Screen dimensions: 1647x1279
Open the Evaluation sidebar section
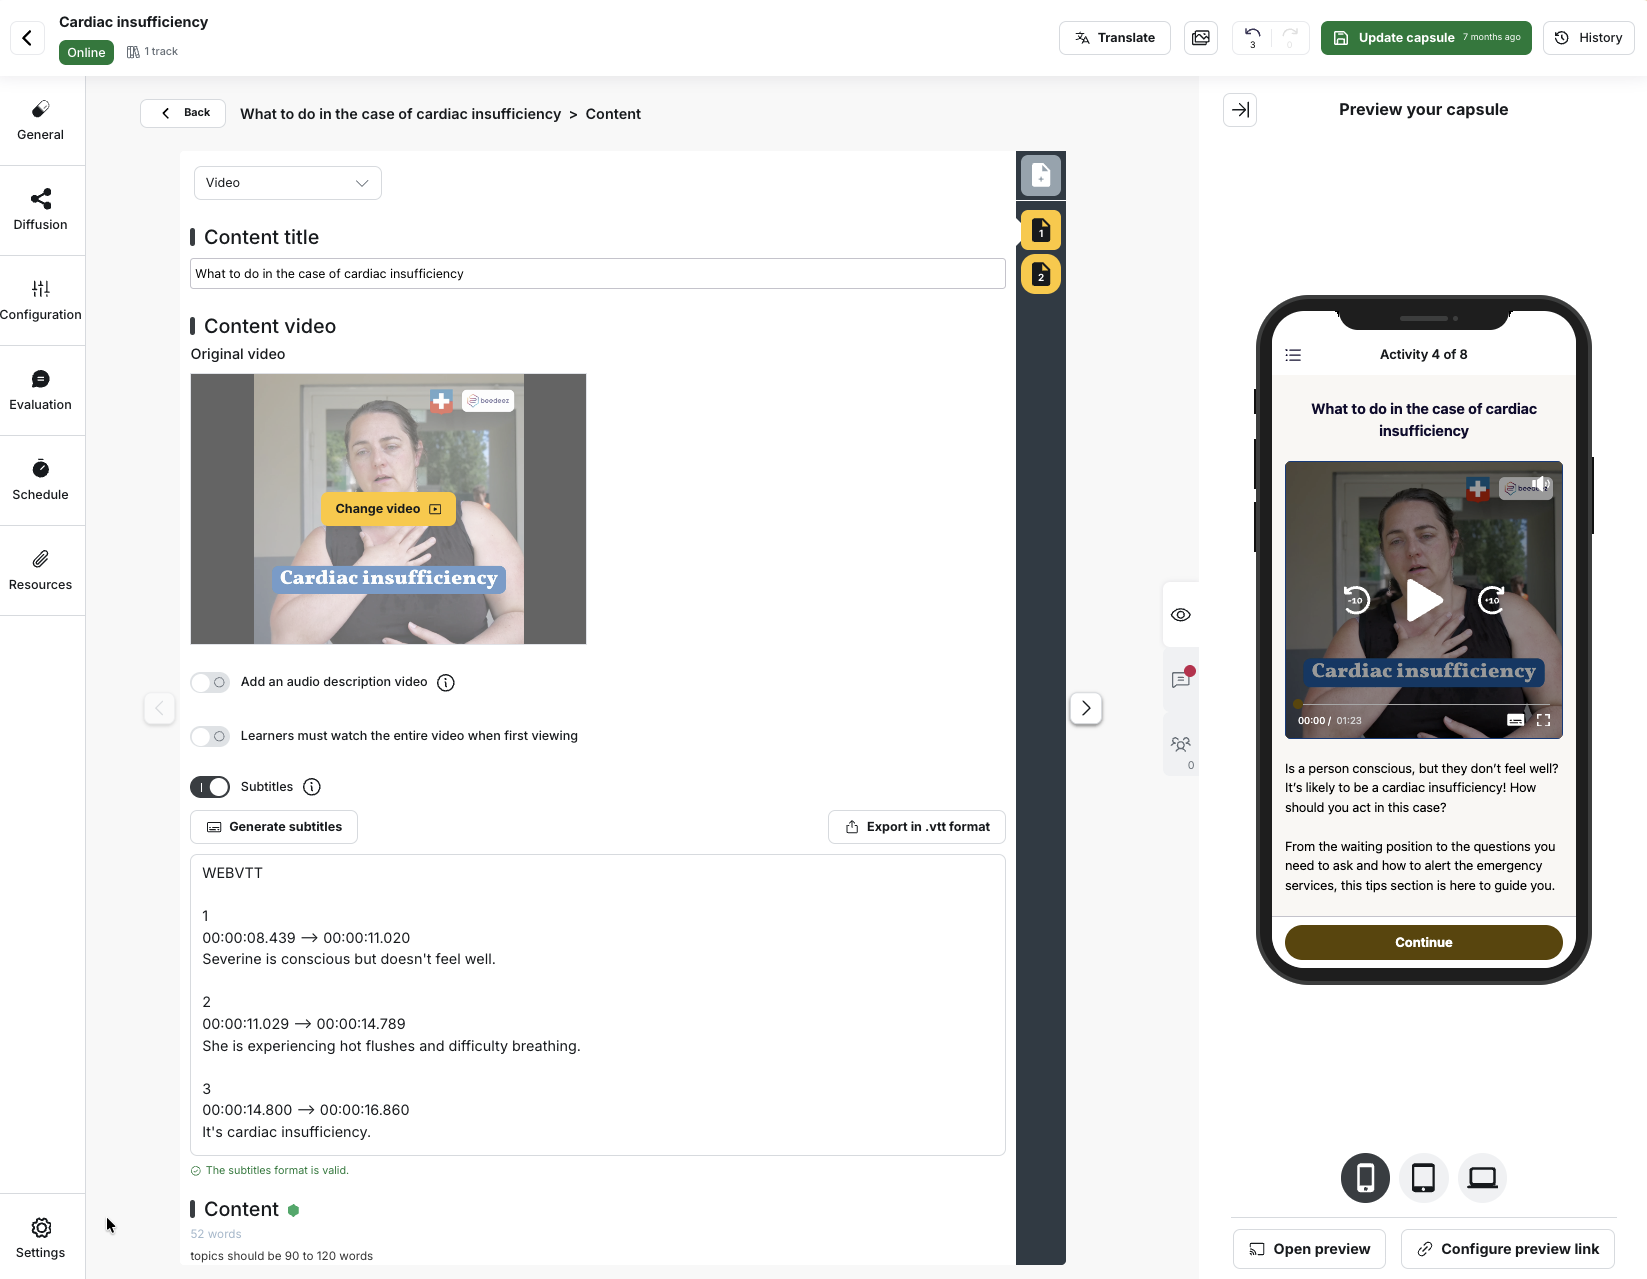click(x=41, y=391)
